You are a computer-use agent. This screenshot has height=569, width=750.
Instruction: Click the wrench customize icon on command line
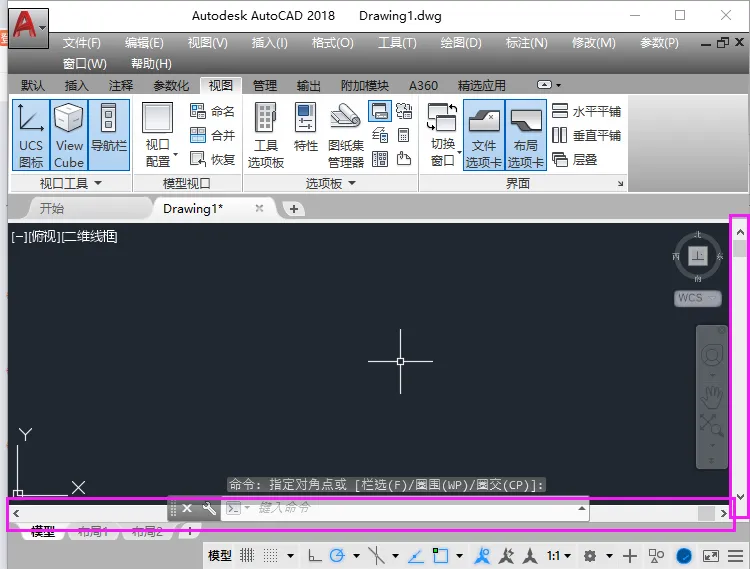coord(209,508)
